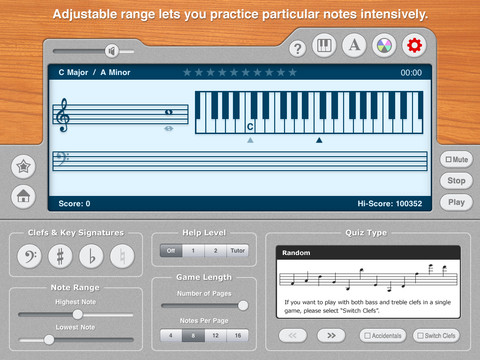The width and height of the screenshot is (480, 360).
Task: Enable the Switch Clefs checkbox
Action: point(436,336)
